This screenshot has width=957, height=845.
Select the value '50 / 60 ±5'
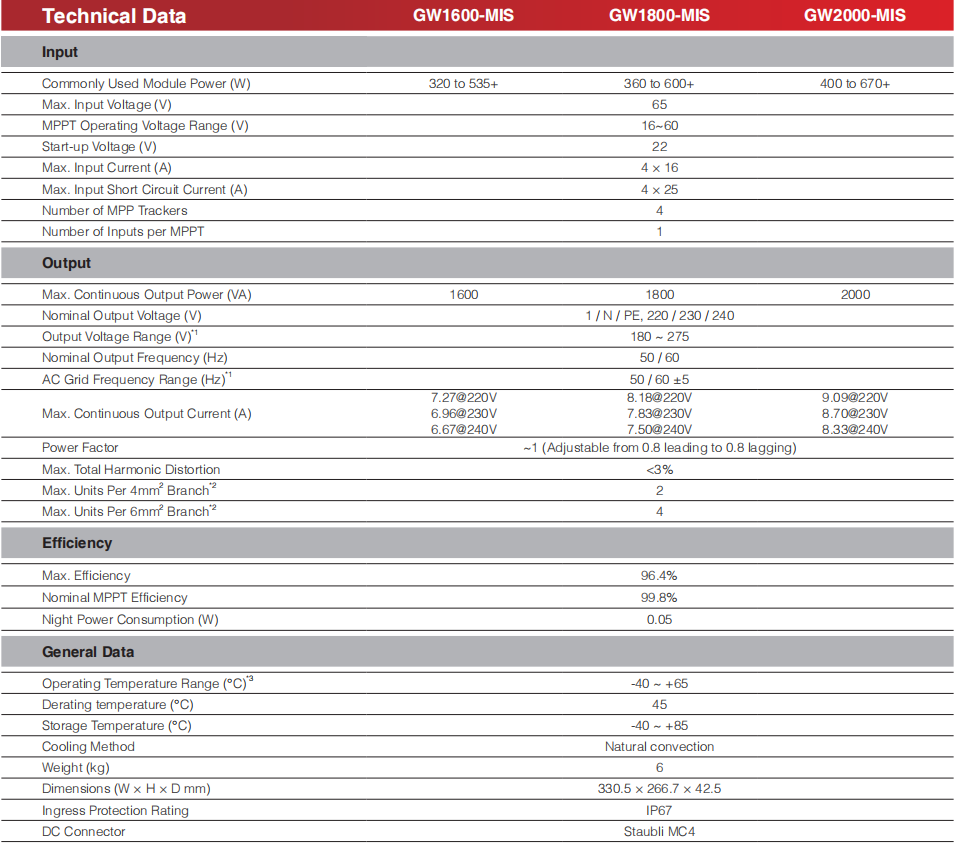coord(659,380)
